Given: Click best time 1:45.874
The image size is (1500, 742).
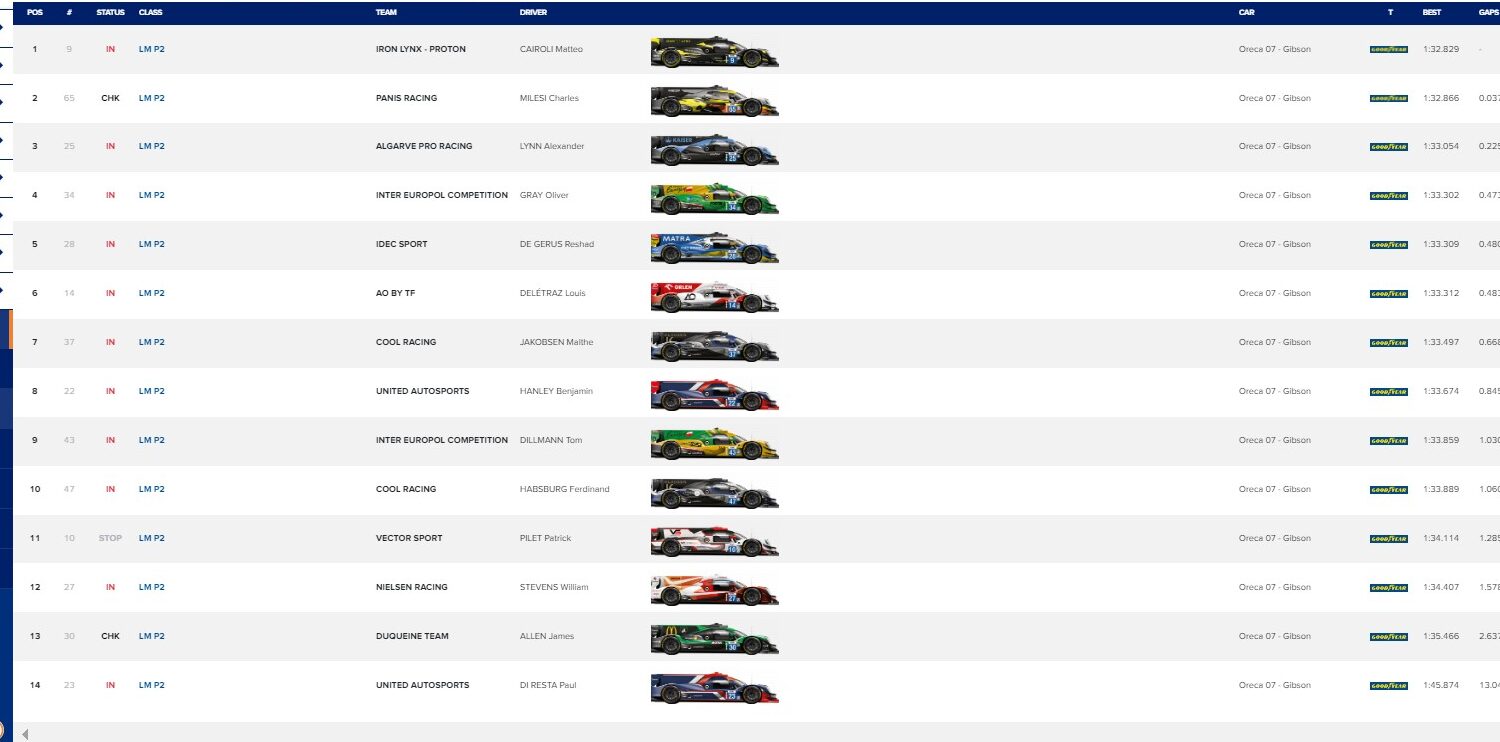Looking at the screenshot, I should (1439, 685).
